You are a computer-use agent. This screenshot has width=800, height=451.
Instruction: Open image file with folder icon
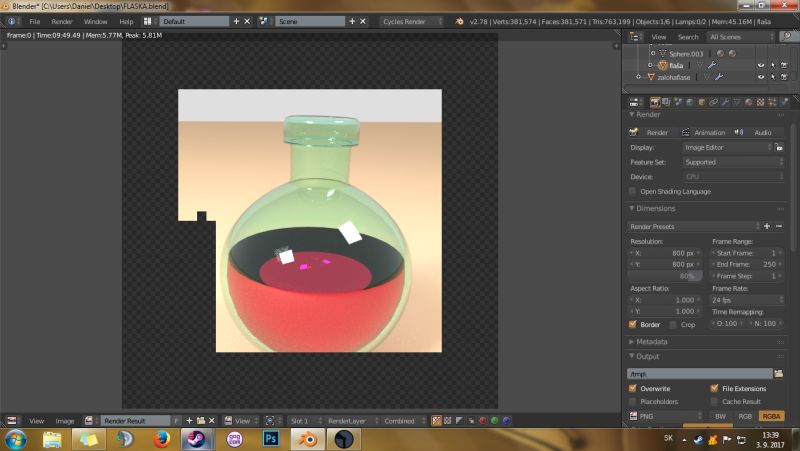(x=201, y=421)
